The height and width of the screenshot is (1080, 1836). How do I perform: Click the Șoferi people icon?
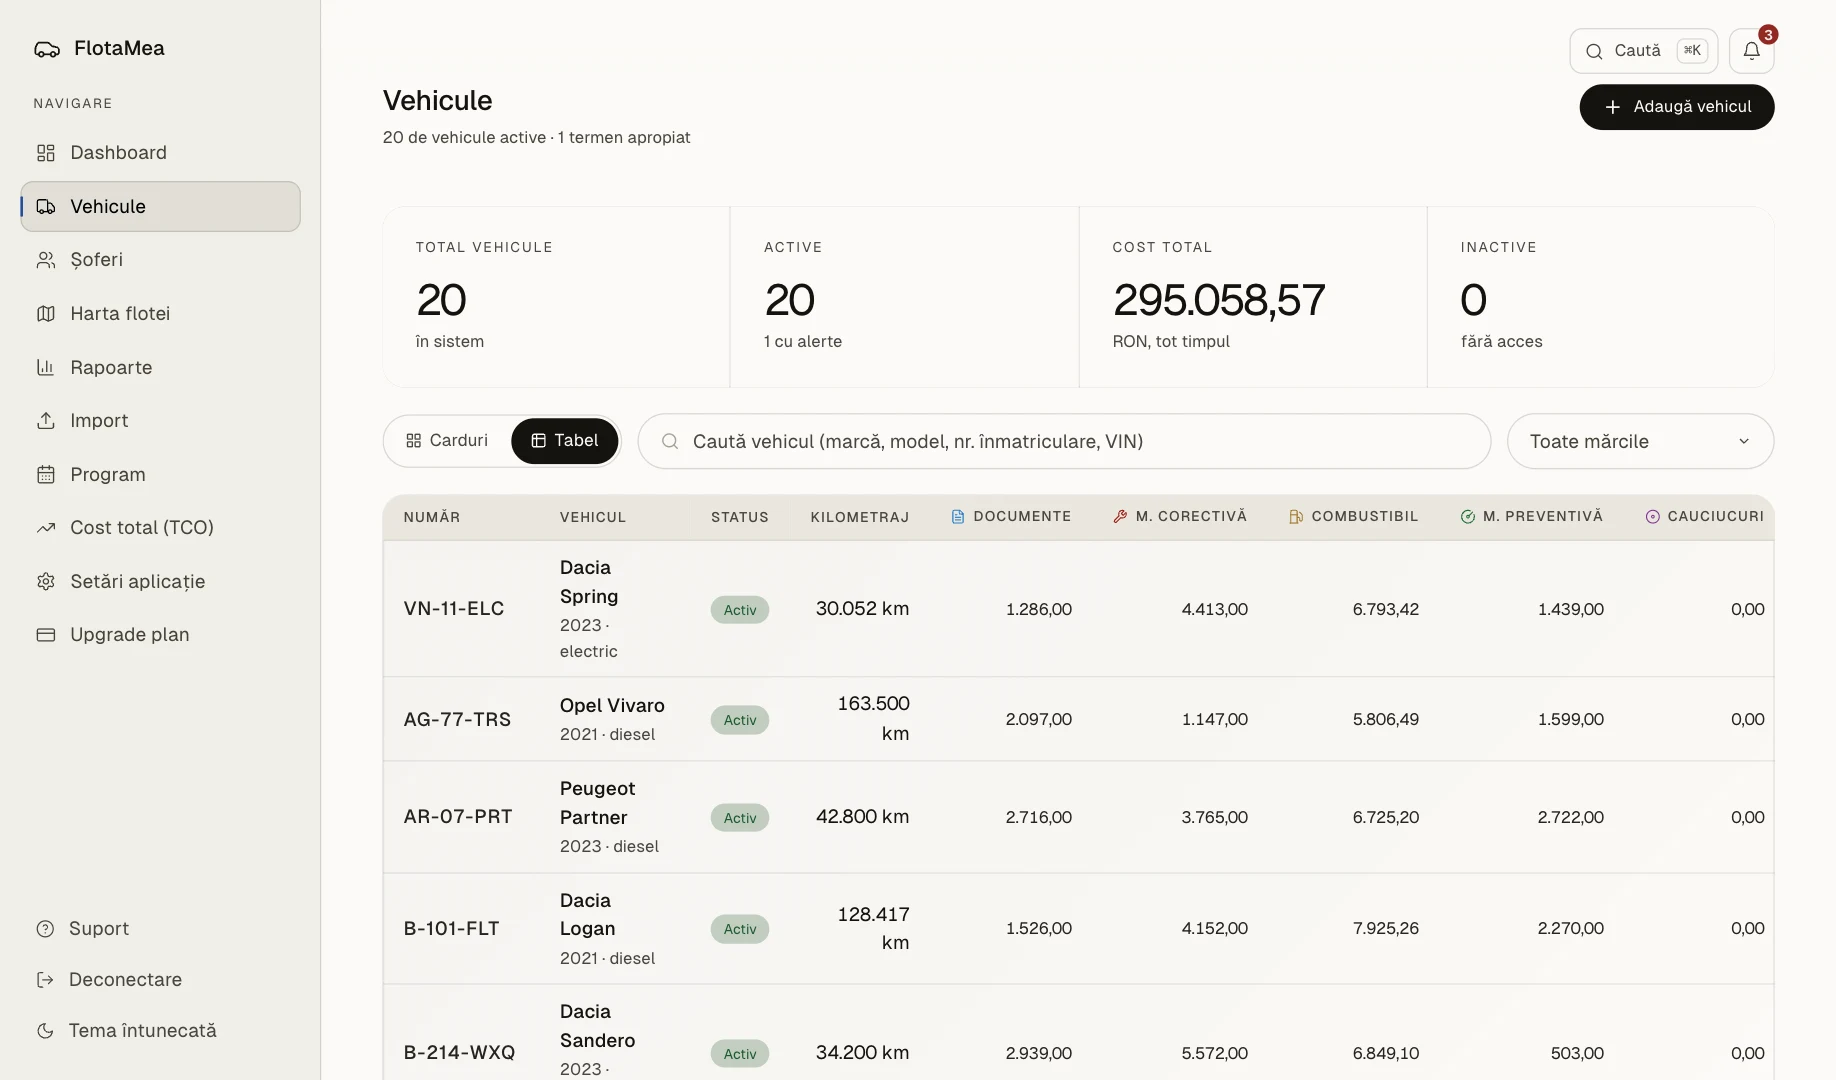point(46,260)
